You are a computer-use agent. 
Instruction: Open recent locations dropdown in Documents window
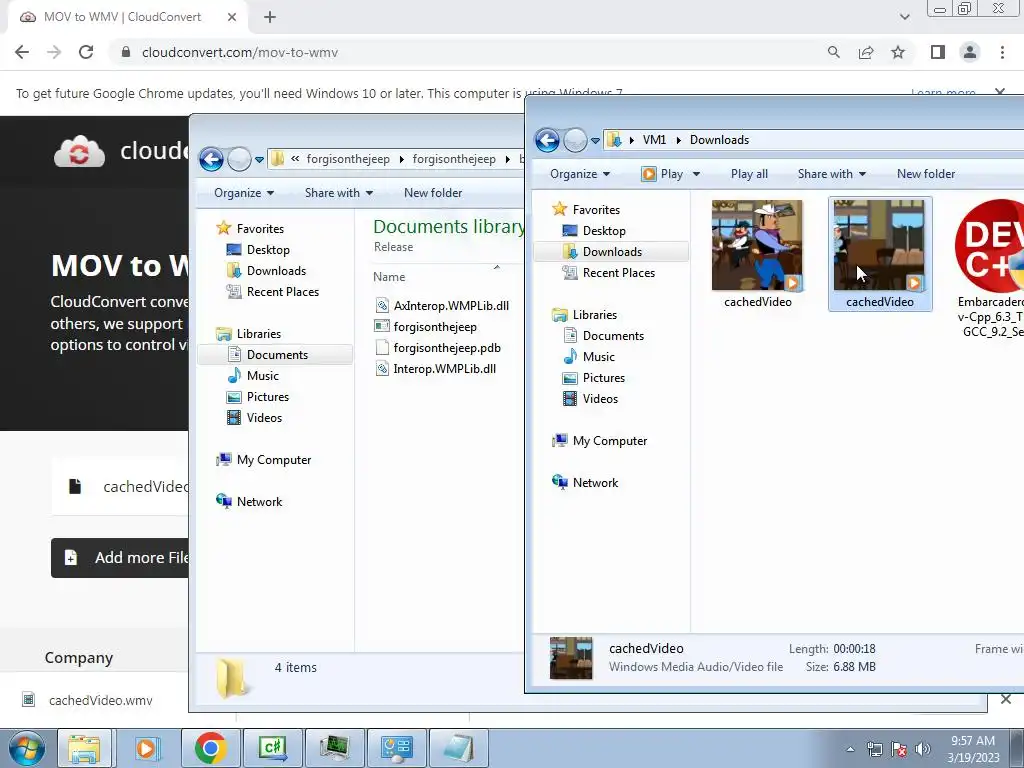click(x=259, y=159)
